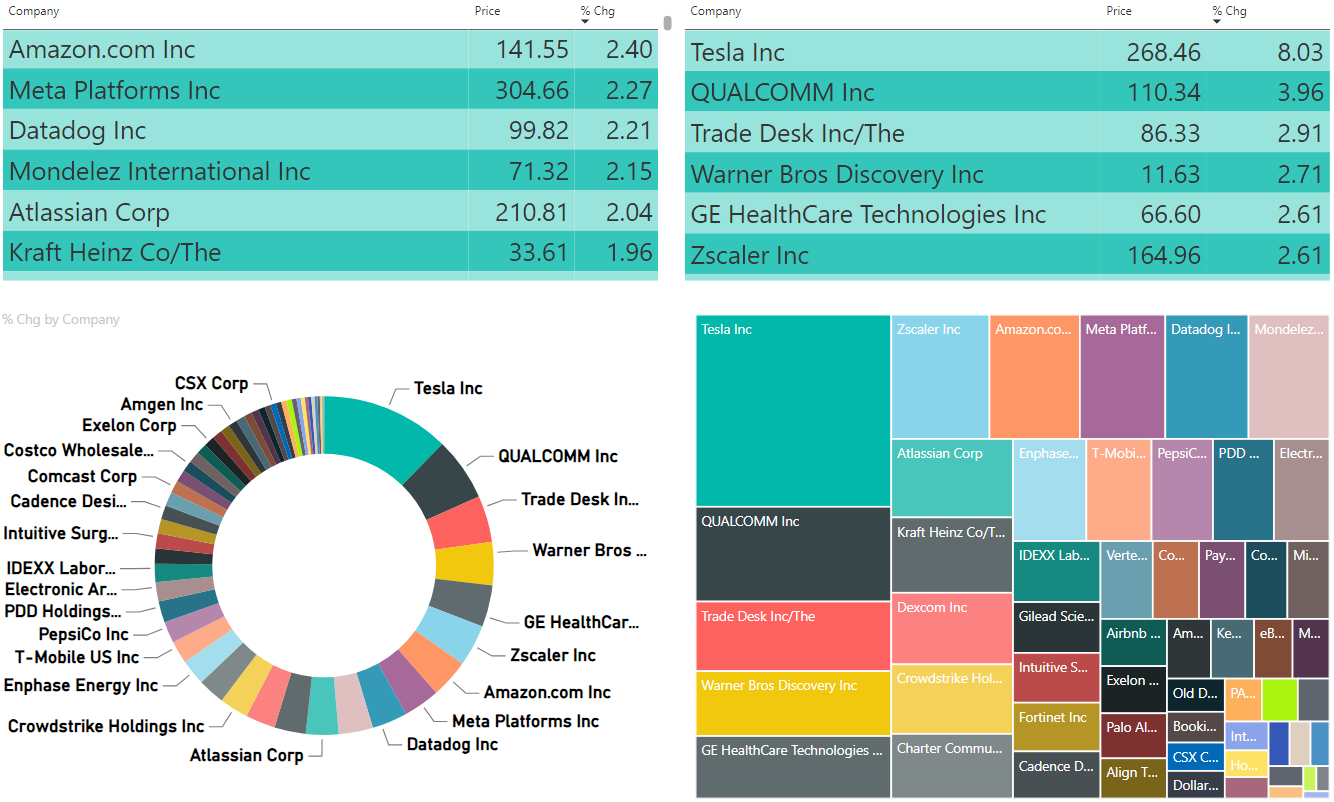1334x802 pixels.
Task: Select Atlassian Corp treemap tile
Action: (x=952, y=478)
